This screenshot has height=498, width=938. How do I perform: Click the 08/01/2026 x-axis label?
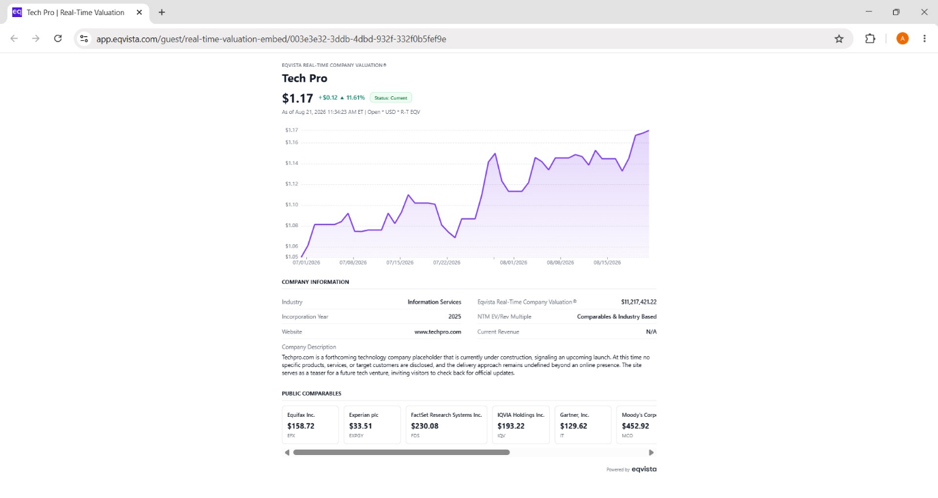(514, 263)
